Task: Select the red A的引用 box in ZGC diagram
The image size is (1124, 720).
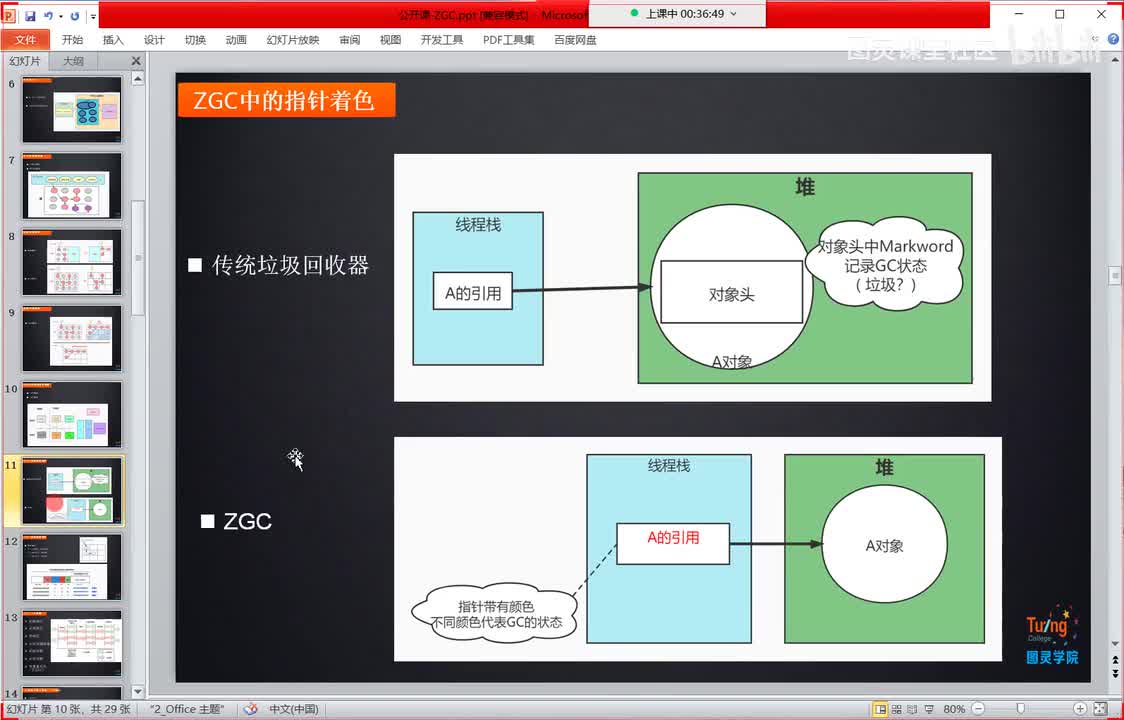Action: click(673, 544)
